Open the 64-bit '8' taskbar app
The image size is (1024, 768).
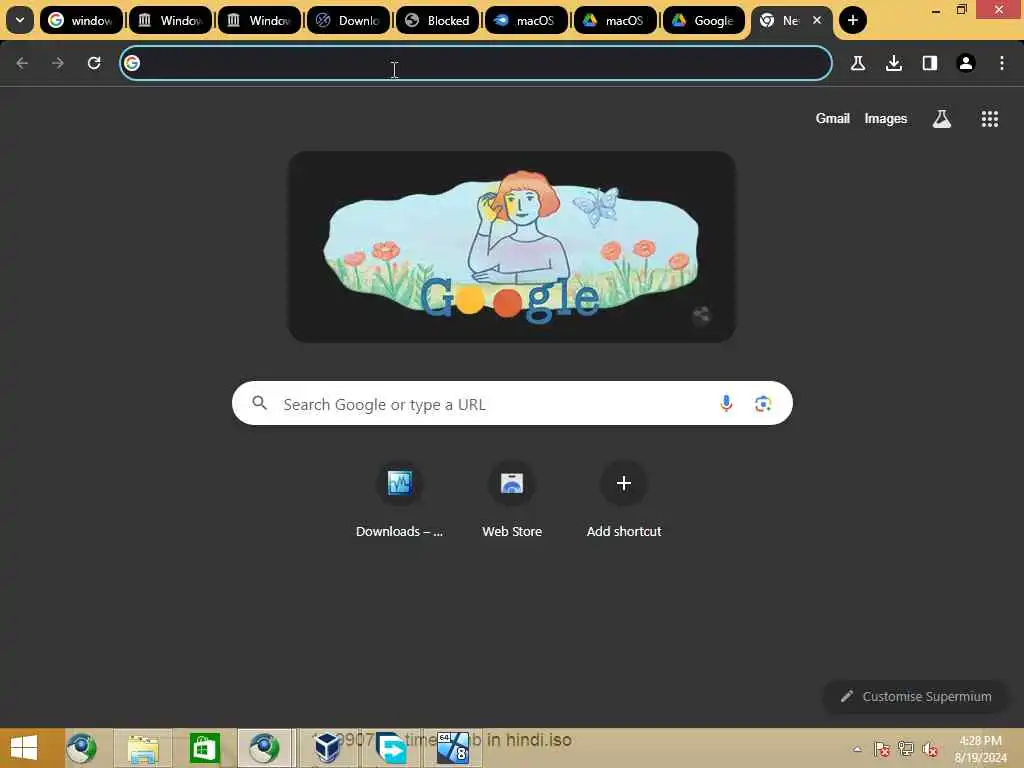[453, 748]
